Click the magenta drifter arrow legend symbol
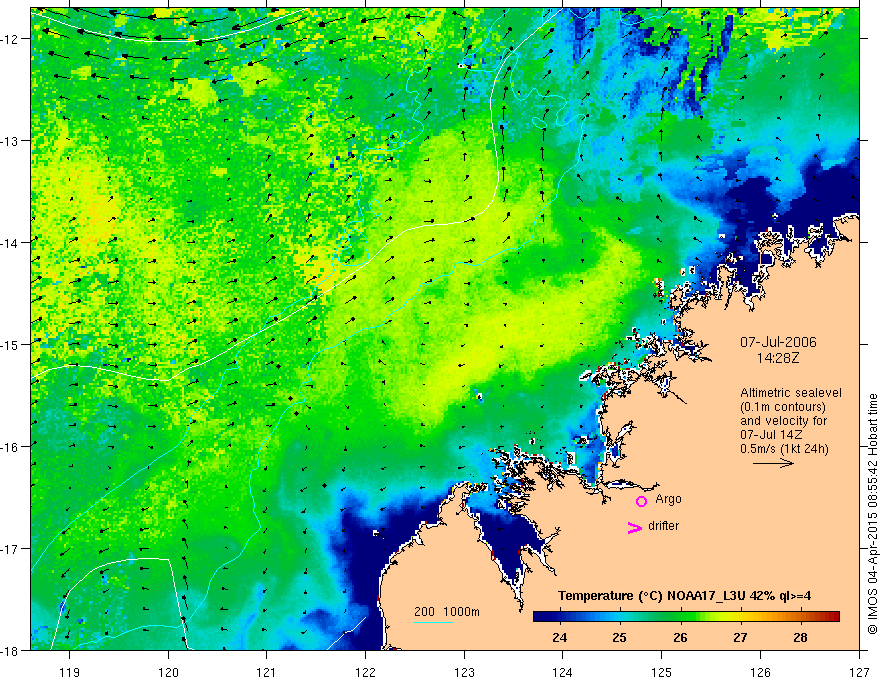 coord(635,527)
